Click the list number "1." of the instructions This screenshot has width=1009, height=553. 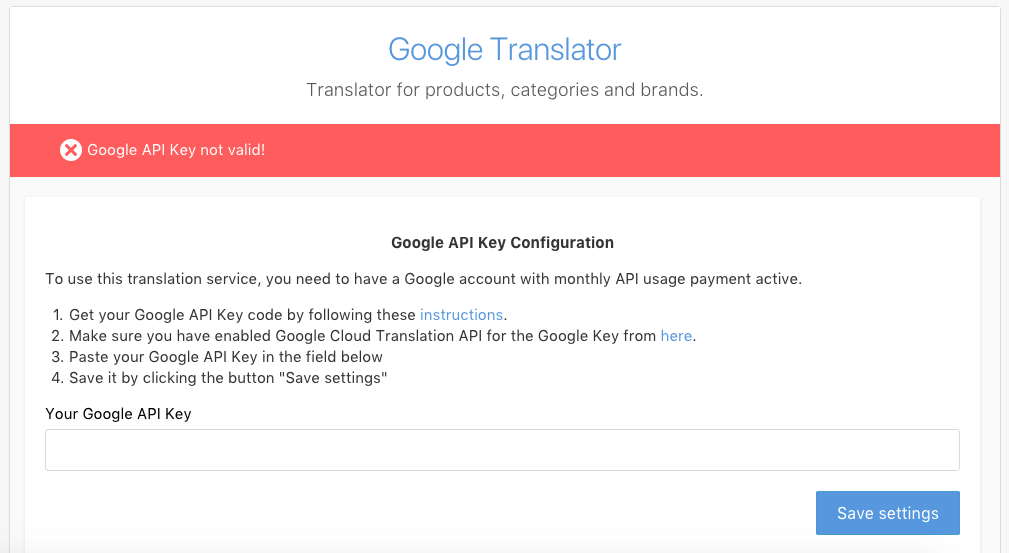[57, 314]
